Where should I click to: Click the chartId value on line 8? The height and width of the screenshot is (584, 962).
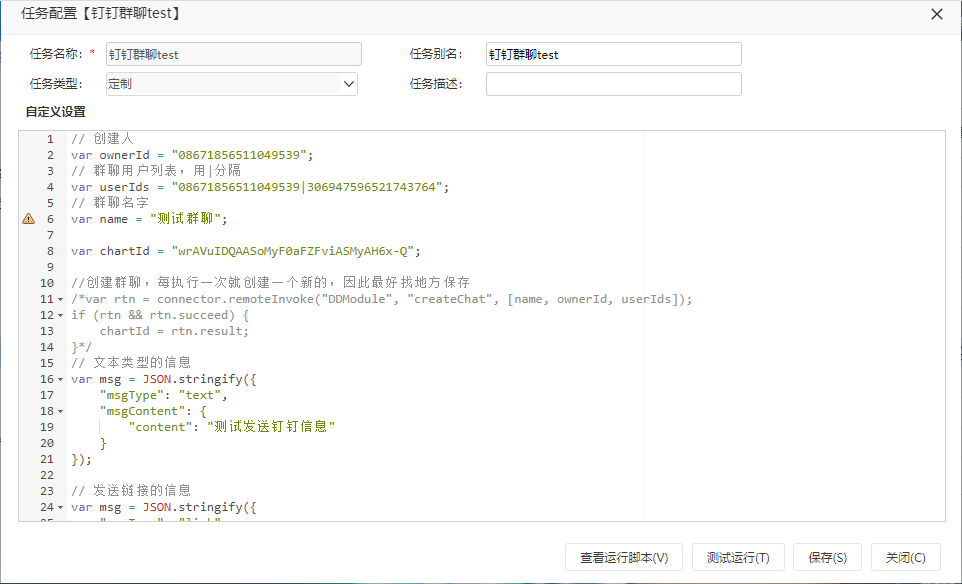pyautogui.click(x=293, y=251)
